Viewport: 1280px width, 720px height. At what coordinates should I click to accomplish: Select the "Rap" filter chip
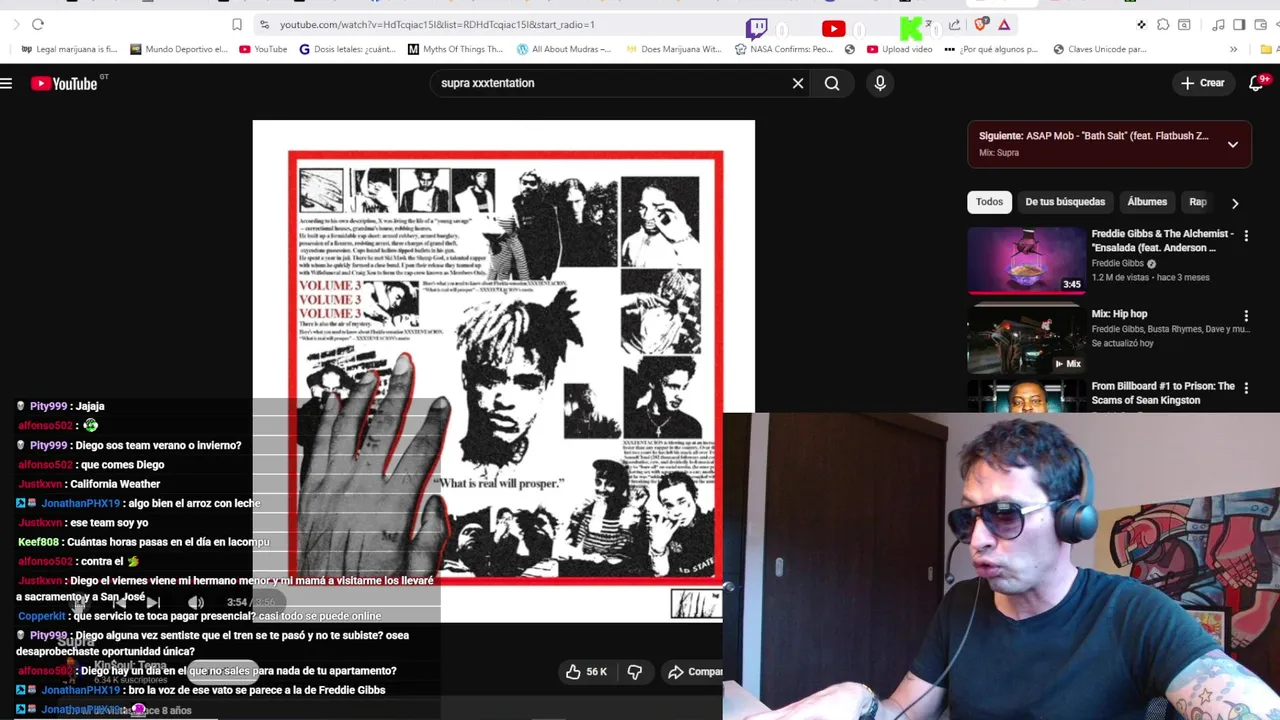(1197, 202)
